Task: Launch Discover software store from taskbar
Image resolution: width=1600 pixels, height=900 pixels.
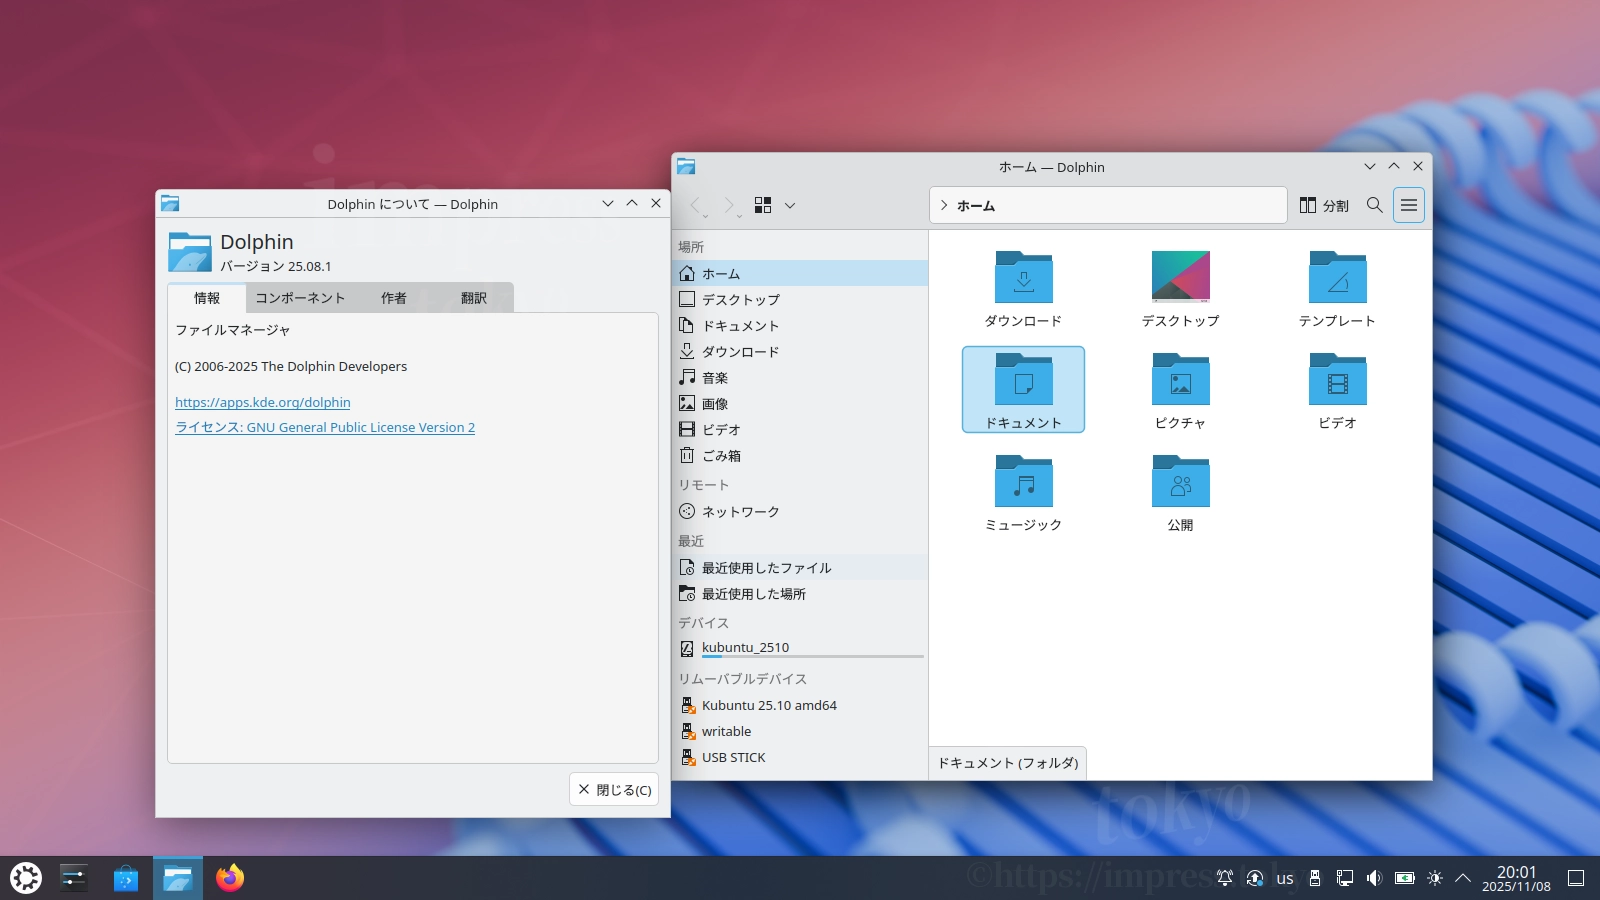Action: [x=126, y=878]
